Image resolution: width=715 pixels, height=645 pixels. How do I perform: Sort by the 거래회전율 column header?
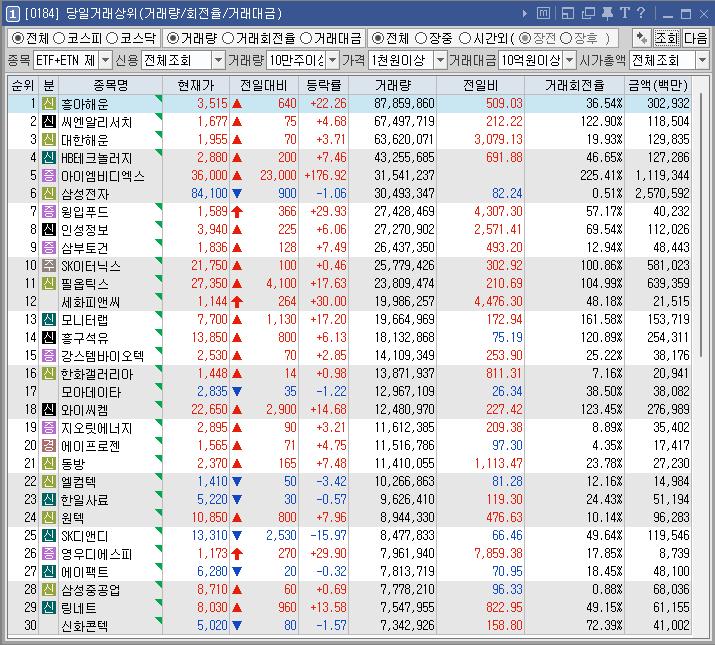tap(574, 85)
